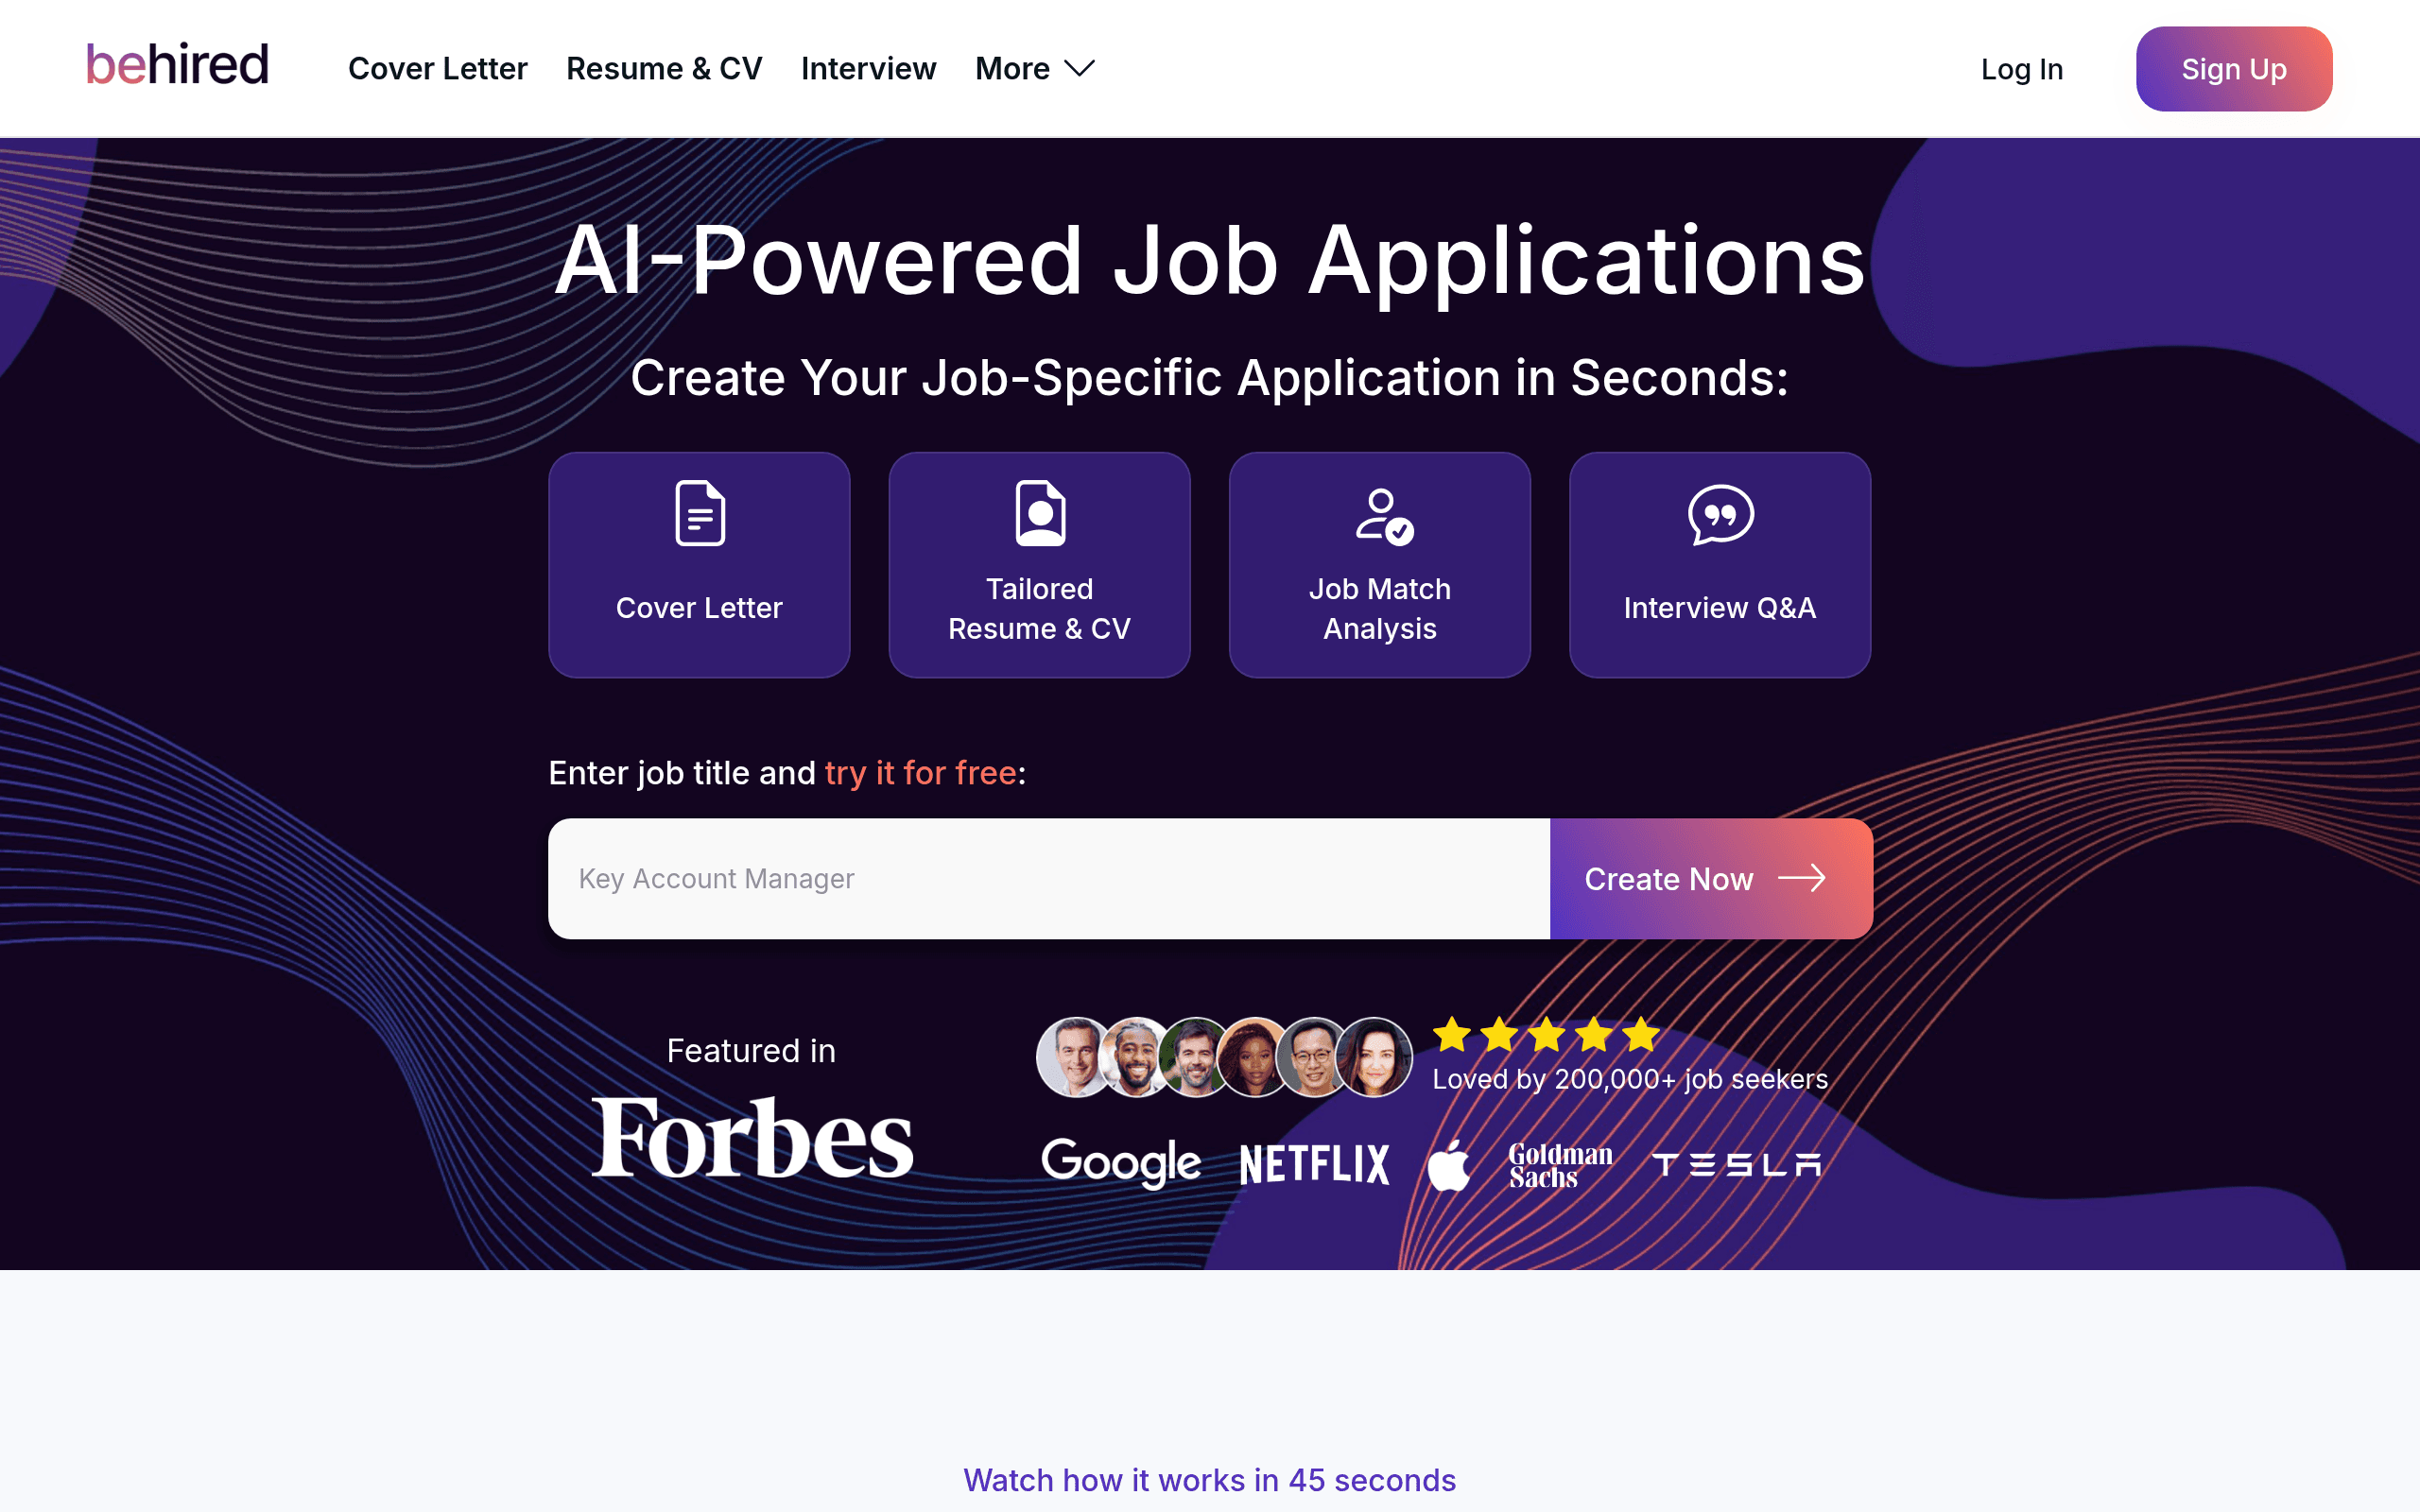Click the 'AI-Powered Job Applications' headline
The height and width of the screenshot is (1512, 2420).
[x=1210, y=262]
